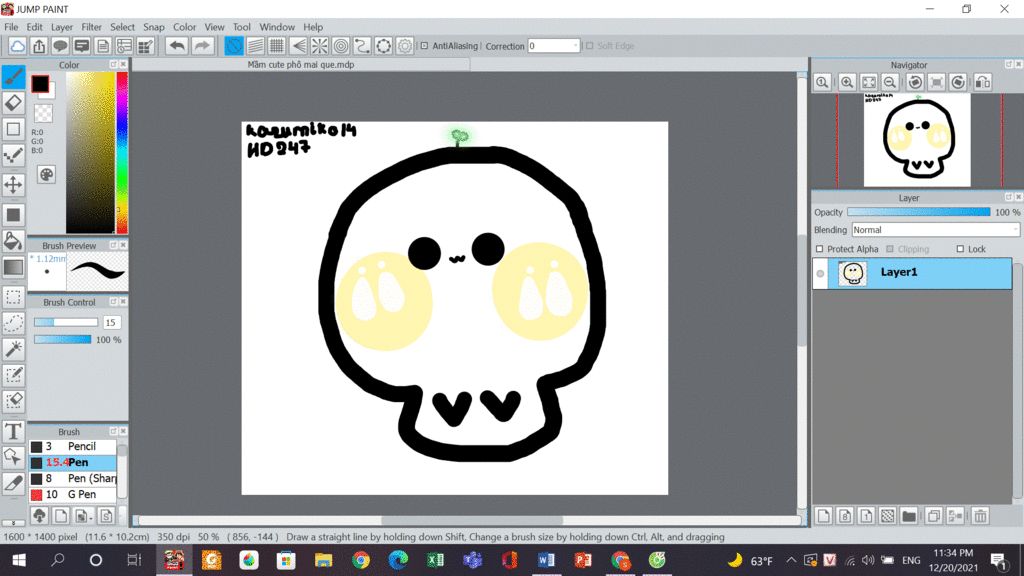Toggle the Soft Edge checkbox
The height and width of the screenshot is (576, 1024).
click(x=590, y=46)
